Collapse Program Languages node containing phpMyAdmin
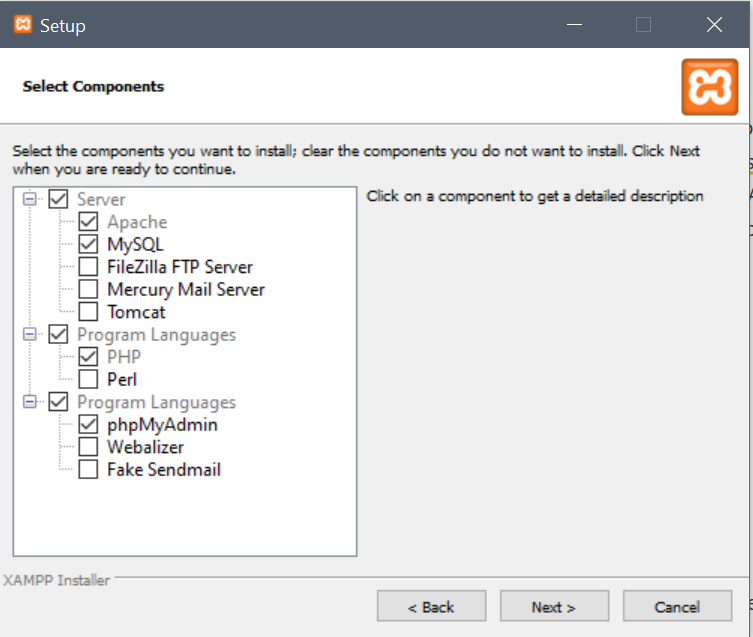 [x=30, y=402]
